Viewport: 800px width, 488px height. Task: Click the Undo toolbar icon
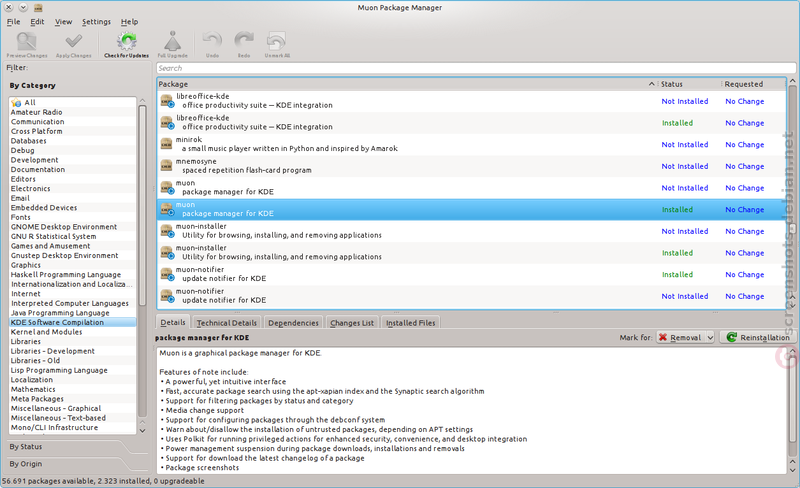(x=212, y=41)
